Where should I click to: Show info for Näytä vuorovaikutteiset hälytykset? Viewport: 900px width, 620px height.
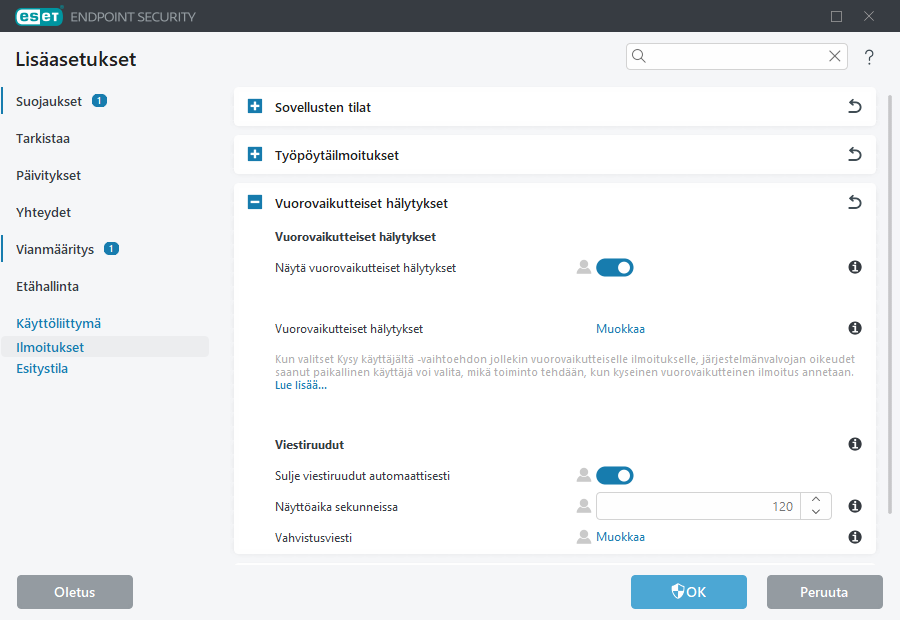coord(855,267)
